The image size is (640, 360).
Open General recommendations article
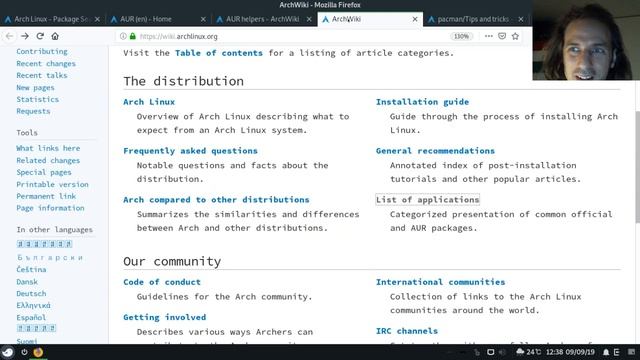tap(435, 151)
